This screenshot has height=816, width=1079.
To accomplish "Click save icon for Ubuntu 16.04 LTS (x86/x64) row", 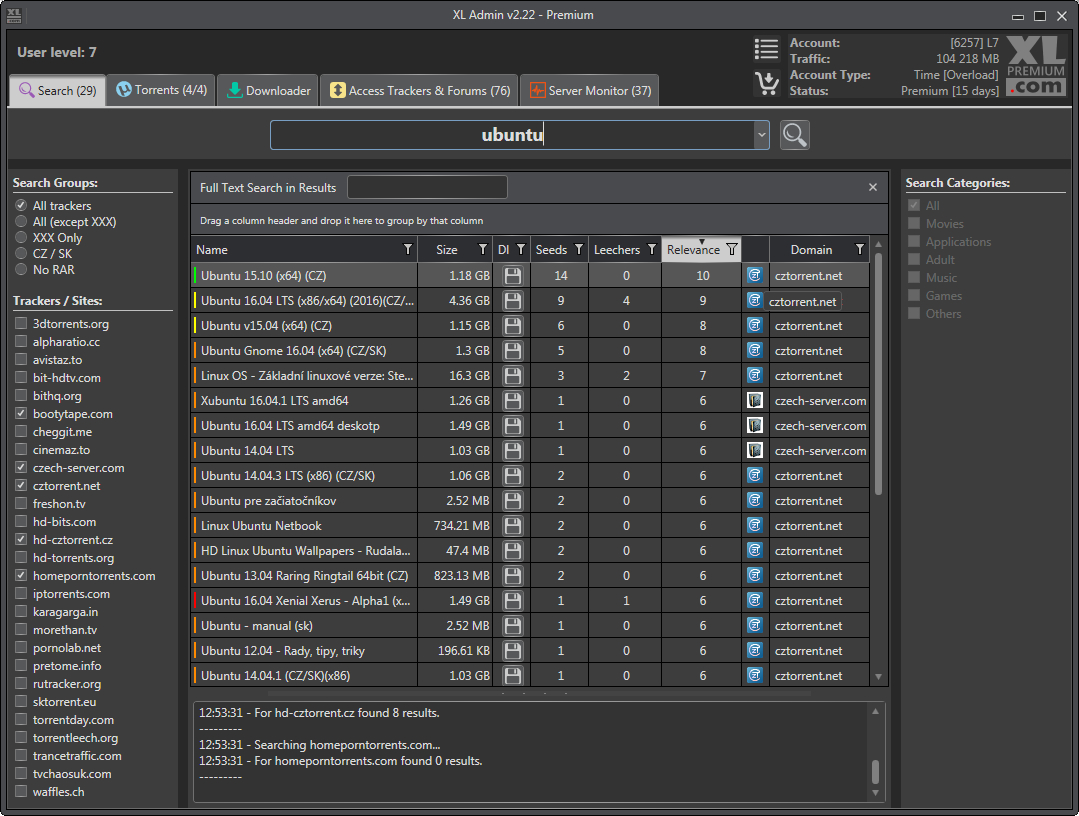I will coord(512,301).
